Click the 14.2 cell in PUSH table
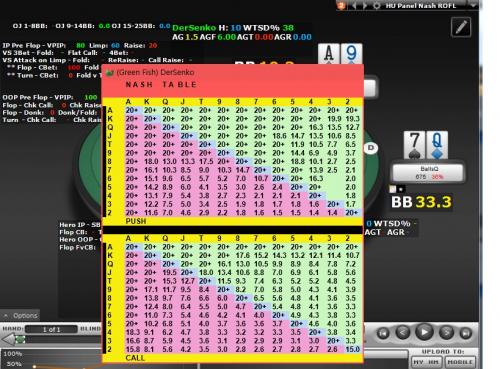This screenshot has width=500, height=369. [151, 187]
